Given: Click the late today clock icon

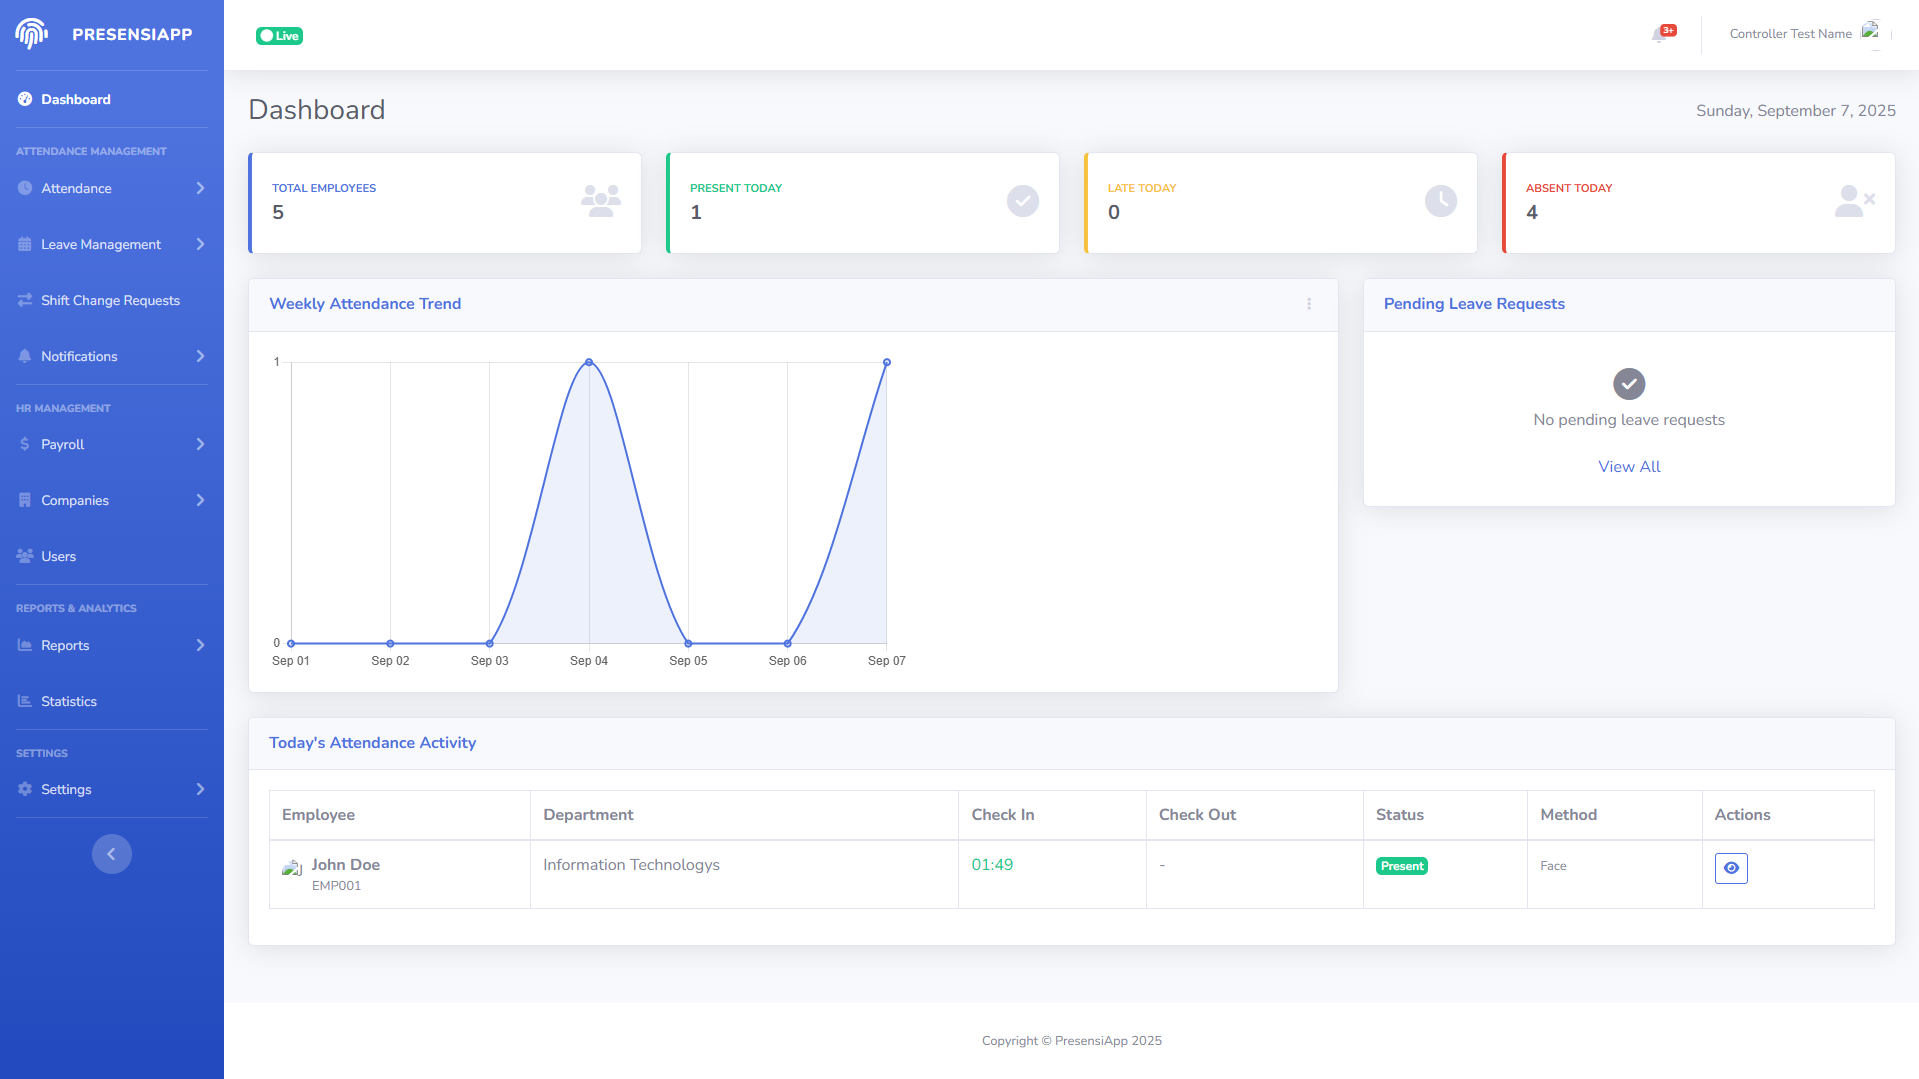Looking at the screenshot, I should coord(1441,201).
